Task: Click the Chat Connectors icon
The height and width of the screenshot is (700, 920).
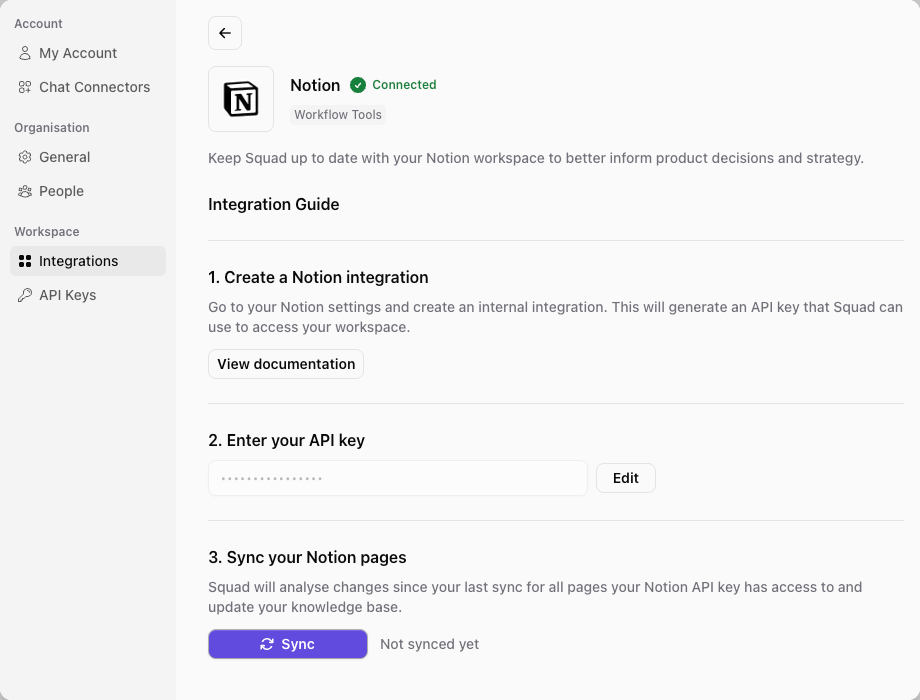Action: click(23, 87)
